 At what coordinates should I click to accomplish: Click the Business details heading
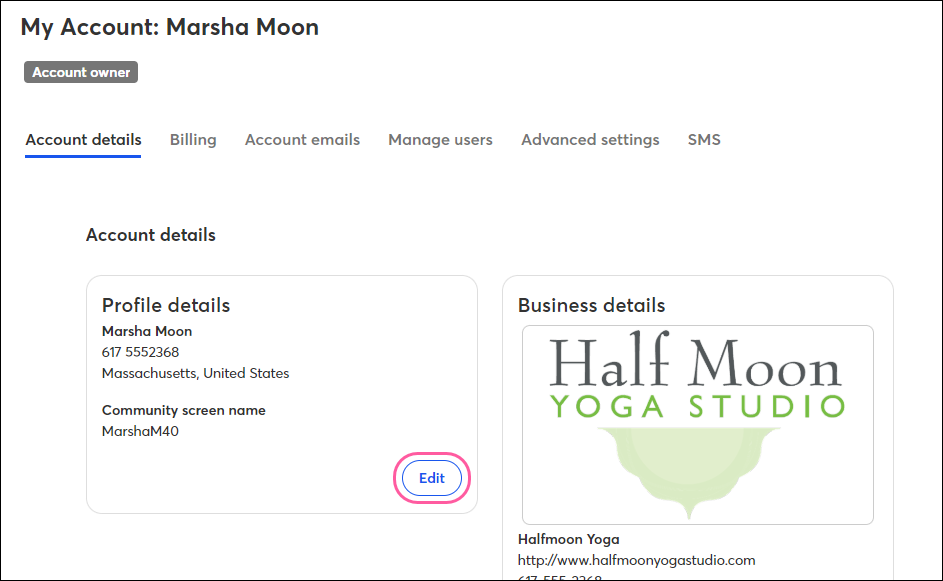[591, 305]
